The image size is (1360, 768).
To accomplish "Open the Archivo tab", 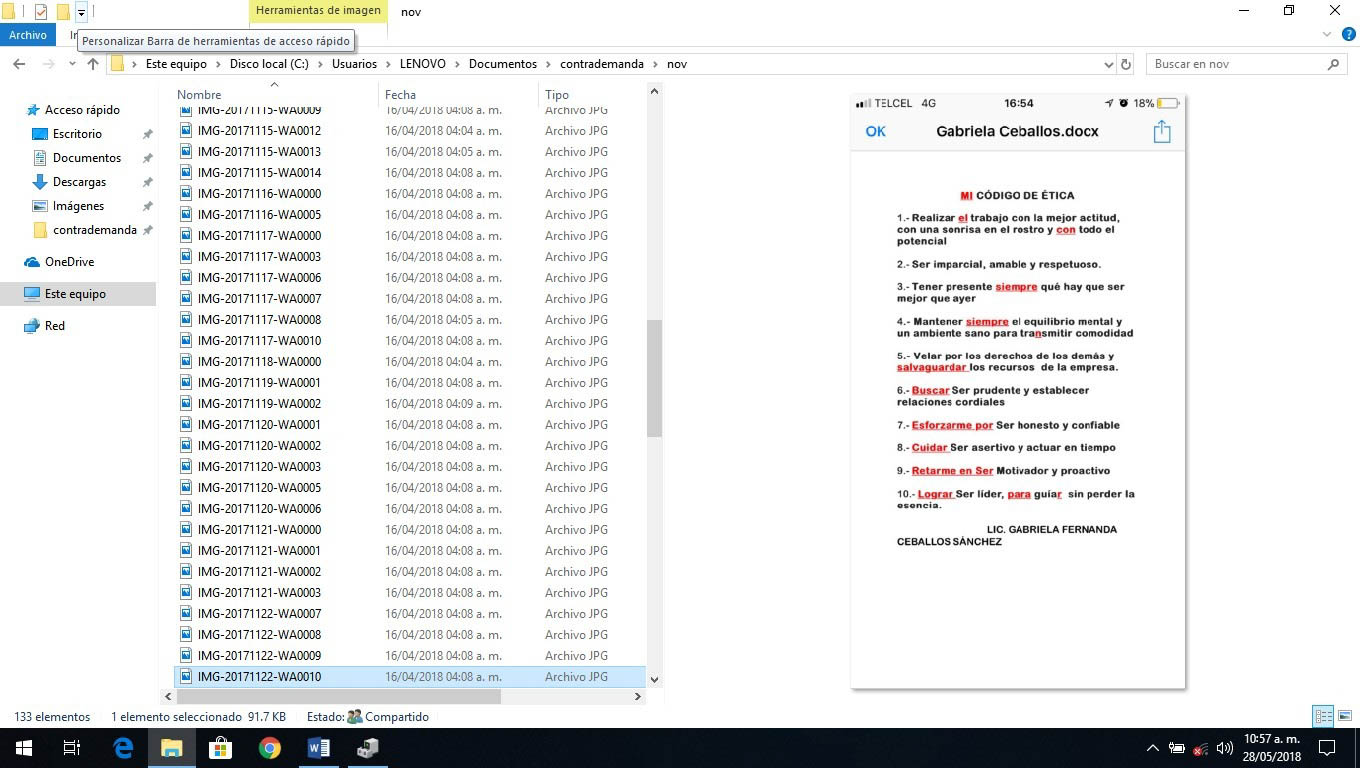I will click(28, 35).
